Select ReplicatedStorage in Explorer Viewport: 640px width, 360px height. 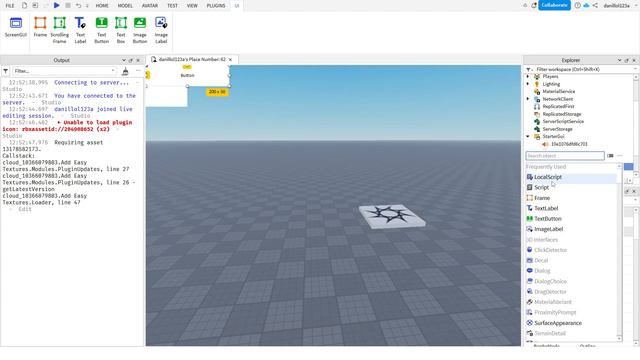(x=561, y=114)
